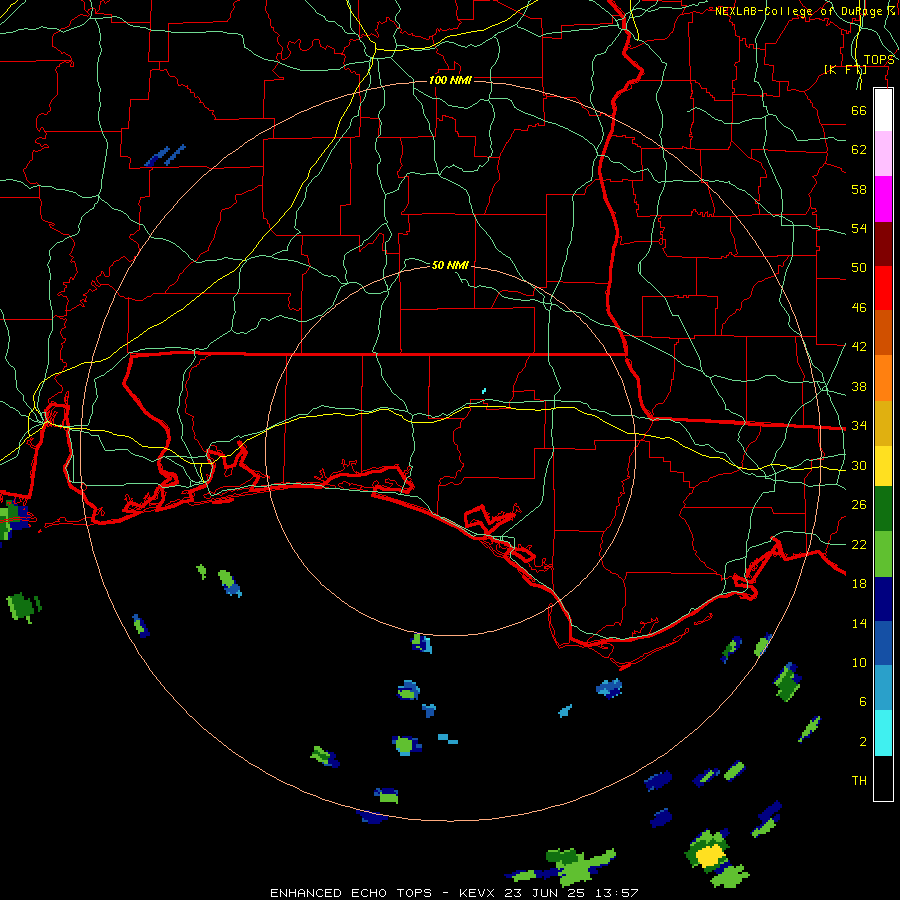Click the 23 JUN 25 date text
900x900 pixels.
click(x=547, y=893)
